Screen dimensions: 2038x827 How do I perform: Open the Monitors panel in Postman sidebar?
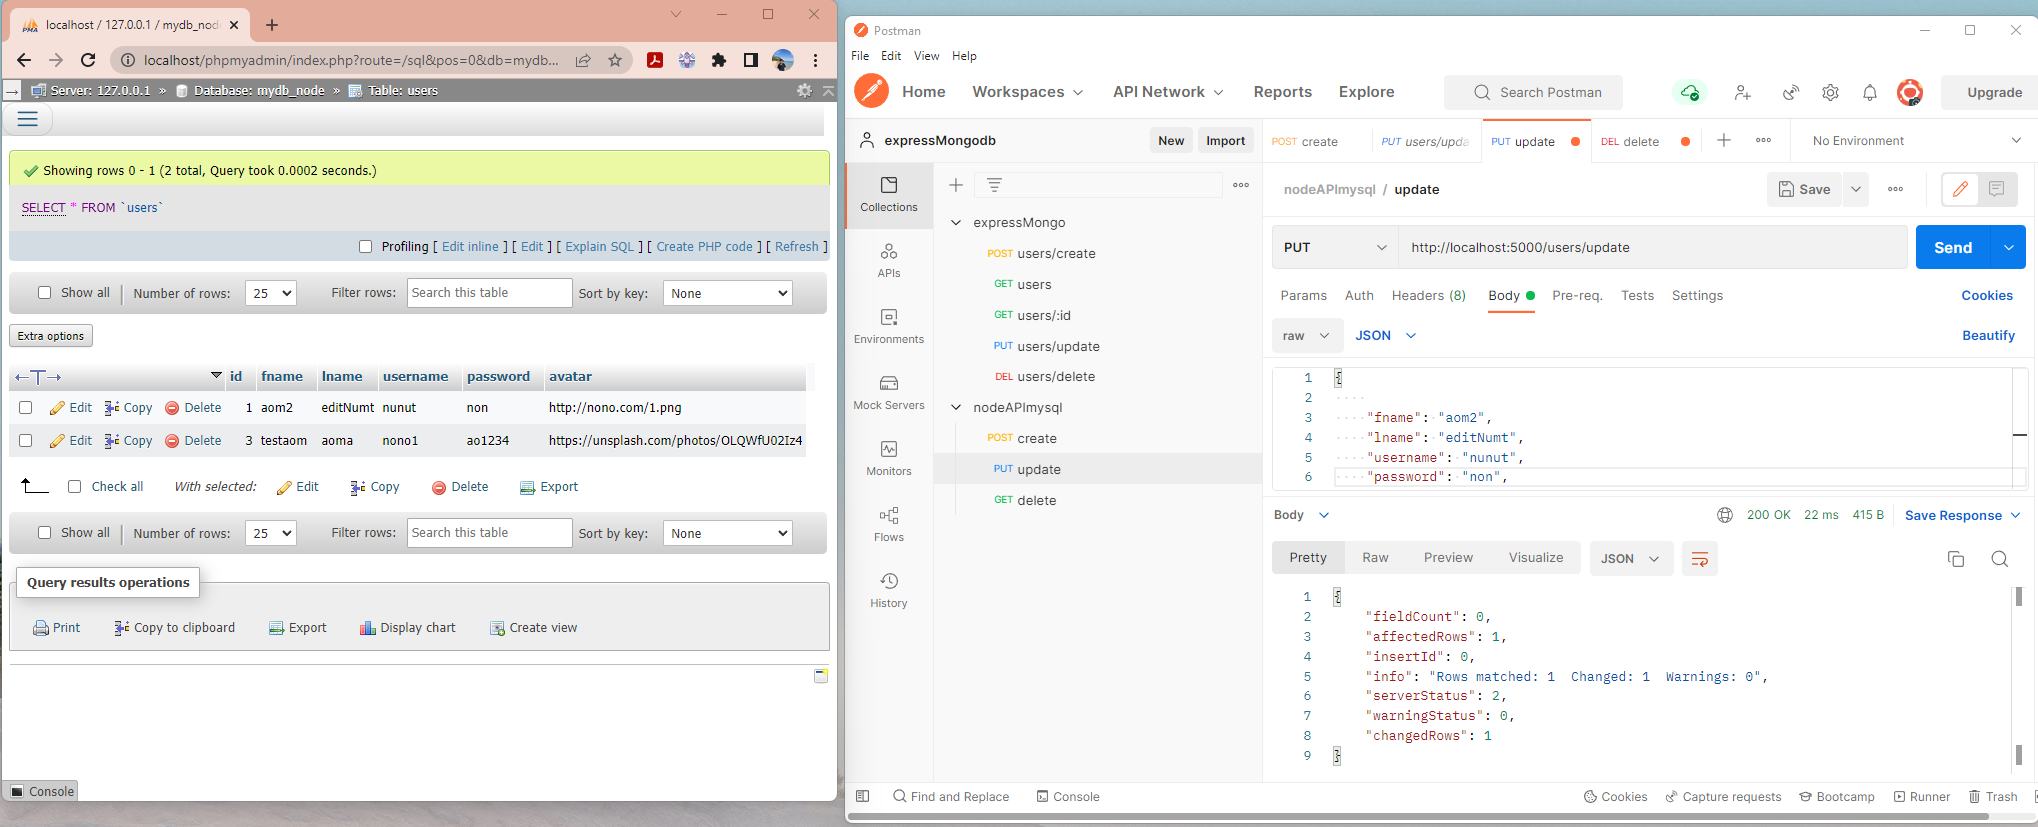pyautogui.click(x=888, y=458)
